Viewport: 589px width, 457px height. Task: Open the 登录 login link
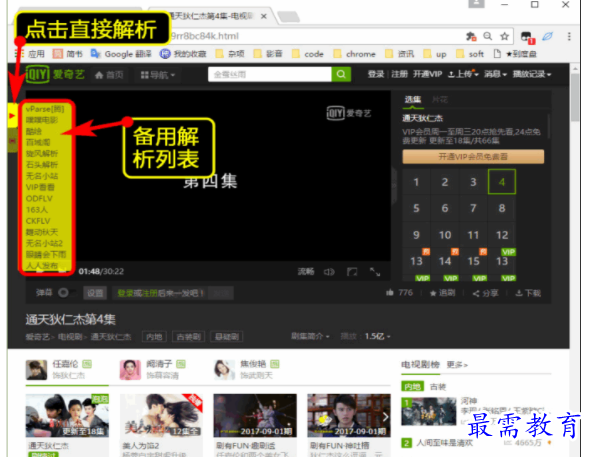376,74
